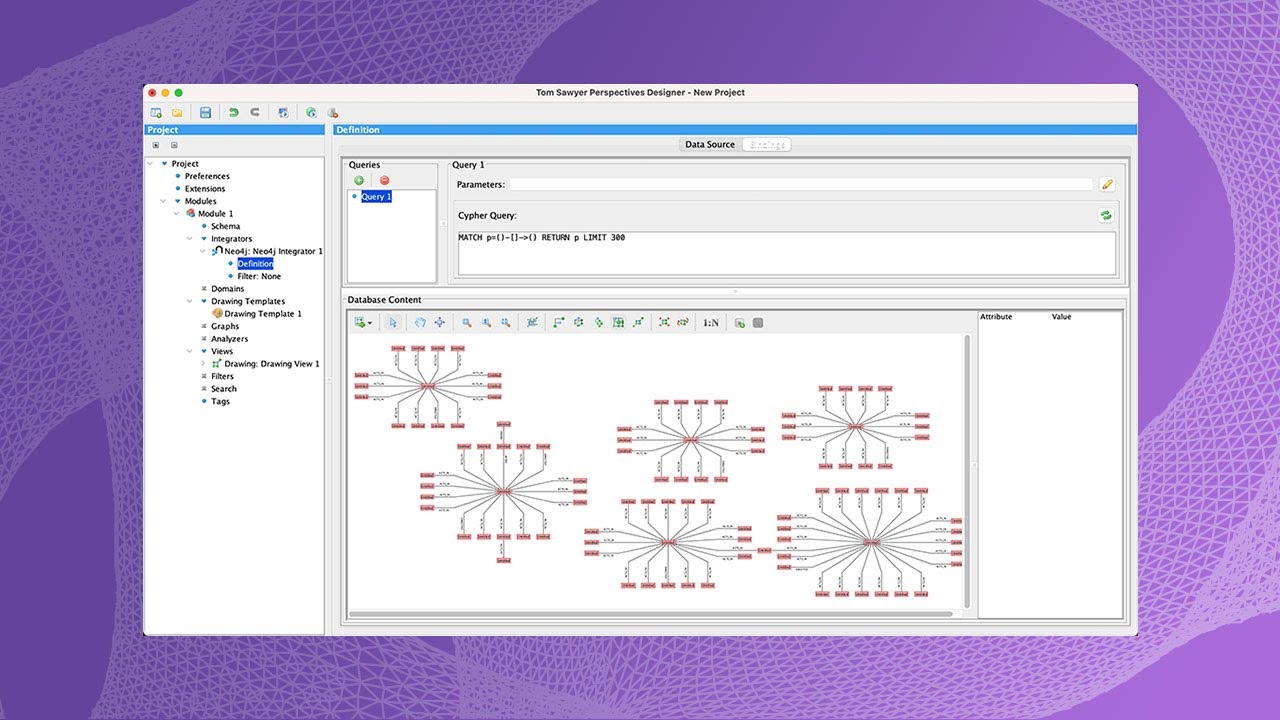Click the gray Redo arrow icon
The width and height of the screenshot is (1280, 720).
tap(255, 112)
